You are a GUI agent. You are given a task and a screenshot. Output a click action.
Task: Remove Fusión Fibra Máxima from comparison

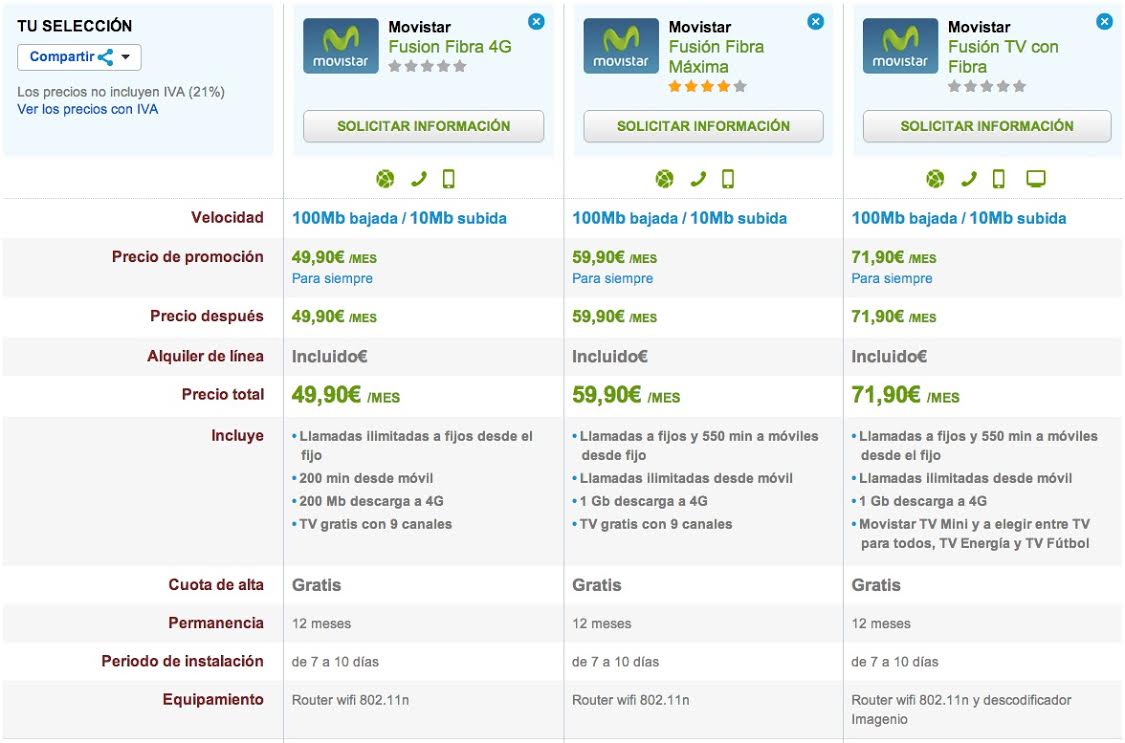click(816, 21)
